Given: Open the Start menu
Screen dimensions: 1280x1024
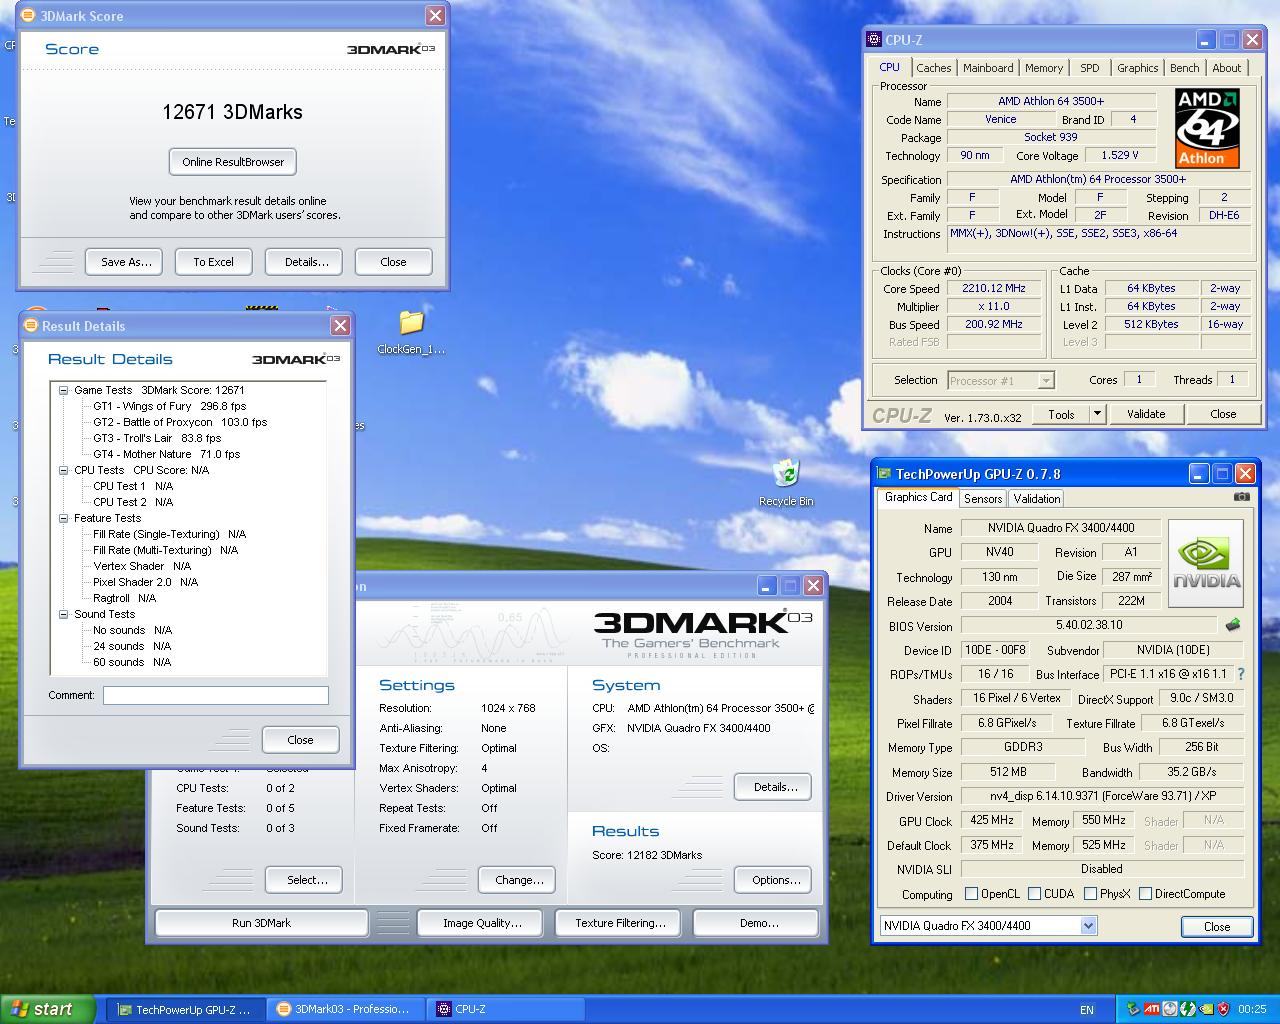Looking at the screenshot, I should click(47, 1009).
